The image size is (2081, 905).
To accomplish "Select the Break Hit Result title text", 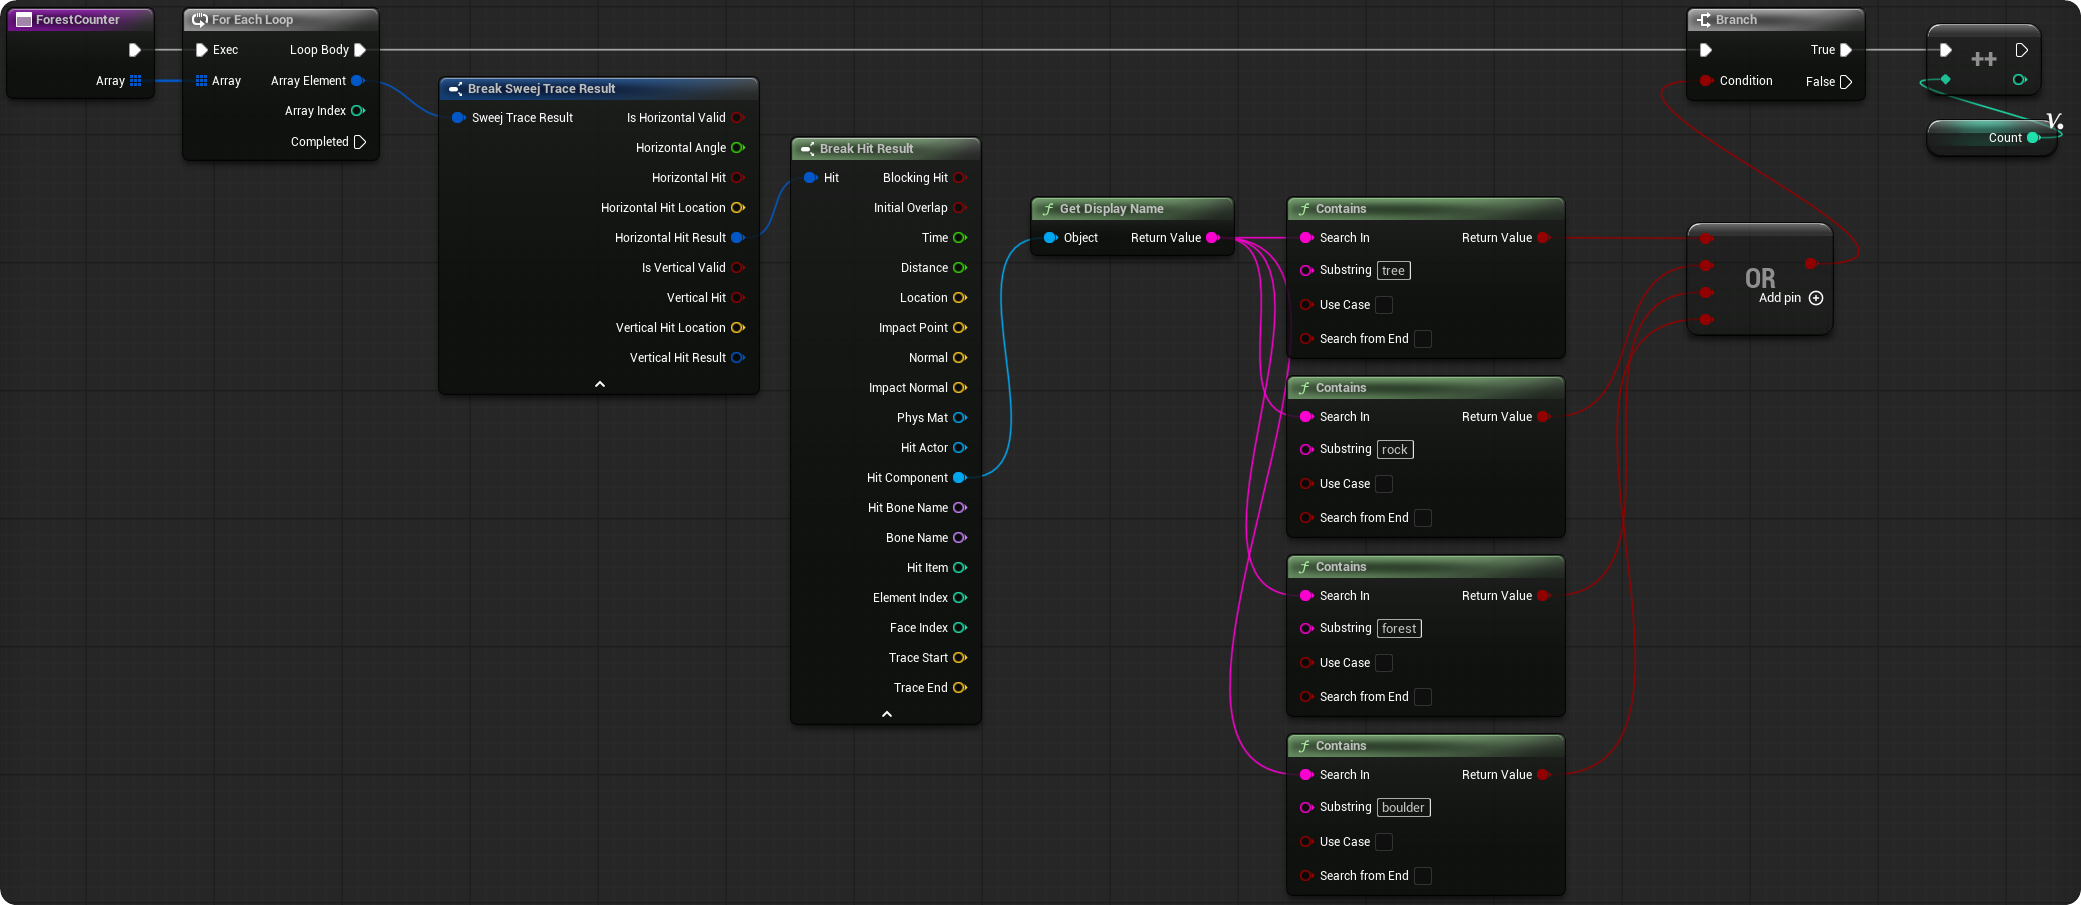I will click(x=867, y=149).
